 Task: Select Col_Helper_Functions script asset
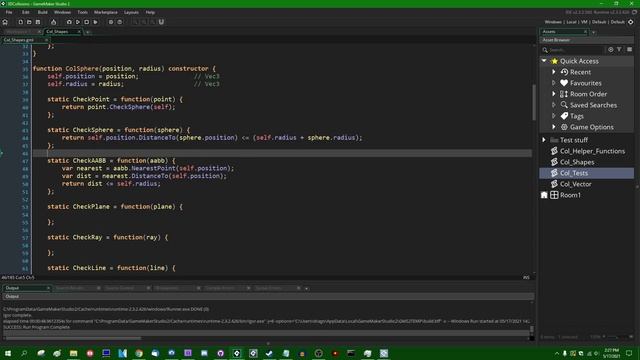tap(587, 151)
